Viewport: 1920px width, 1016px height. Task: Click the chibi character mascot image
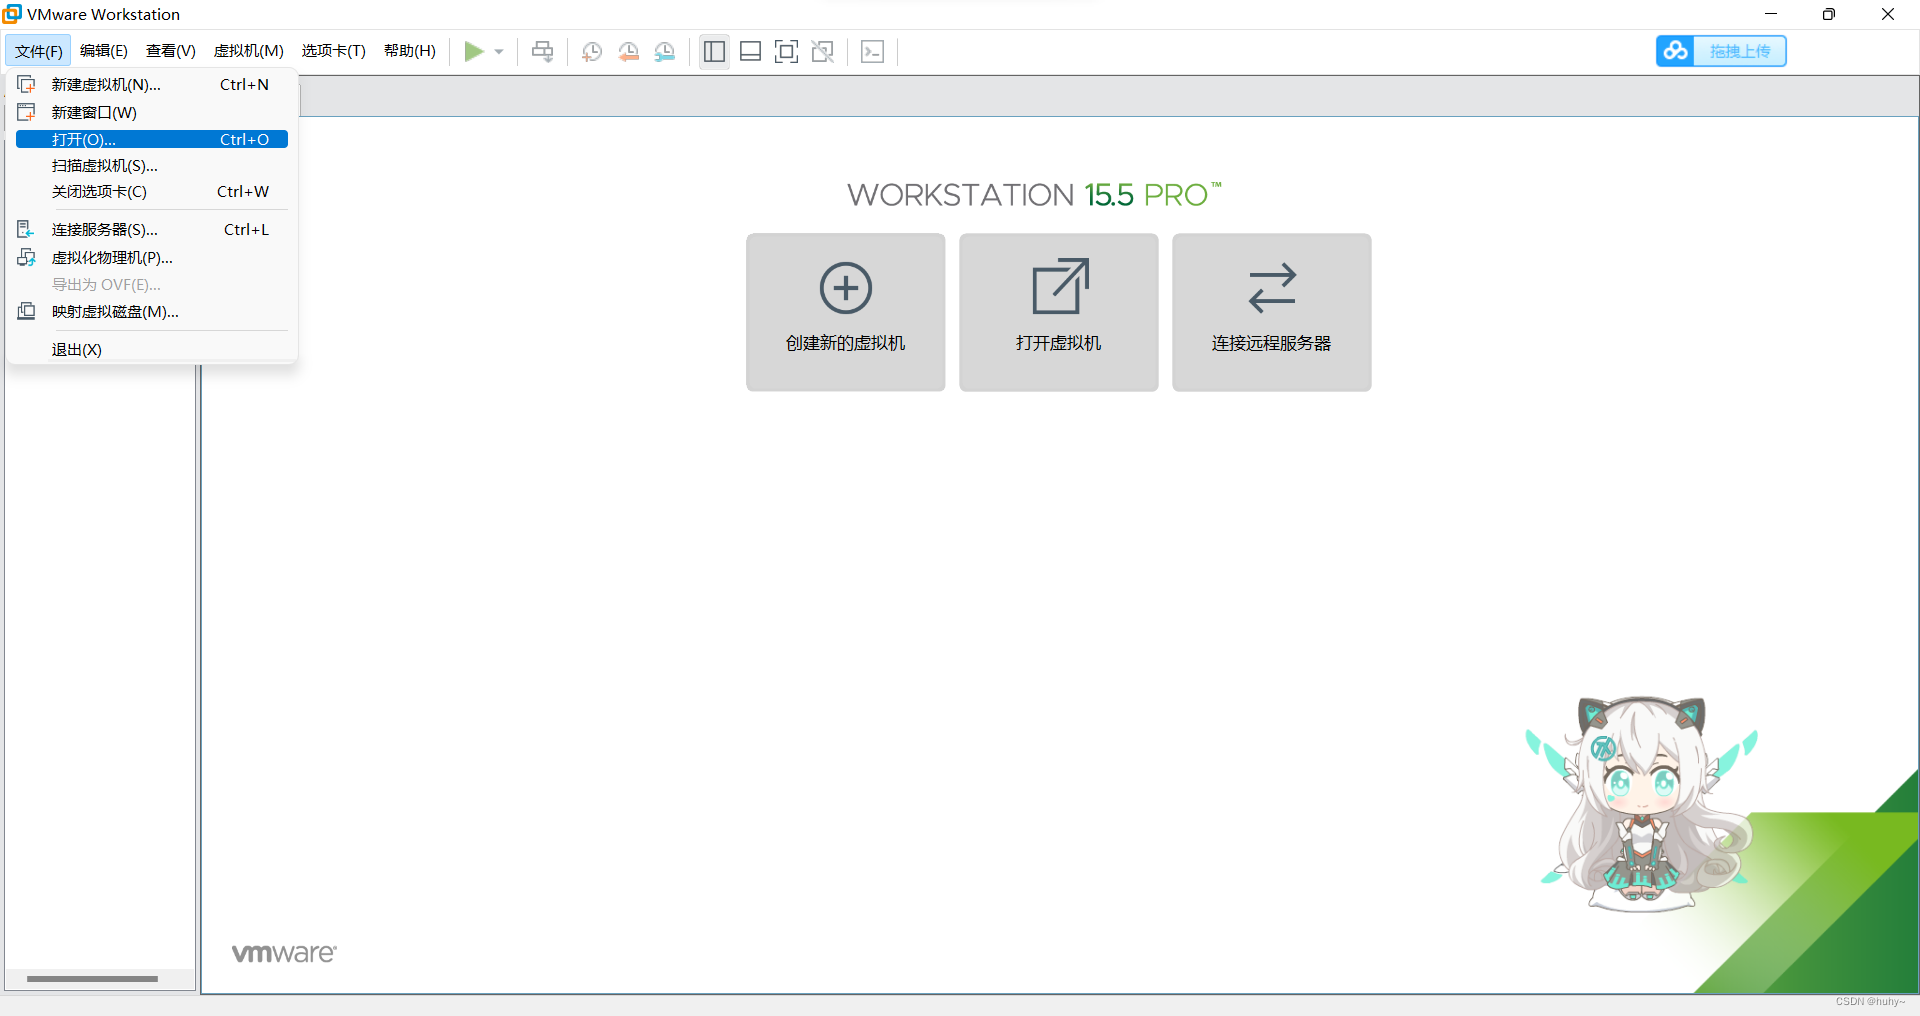click(1642, 804)
